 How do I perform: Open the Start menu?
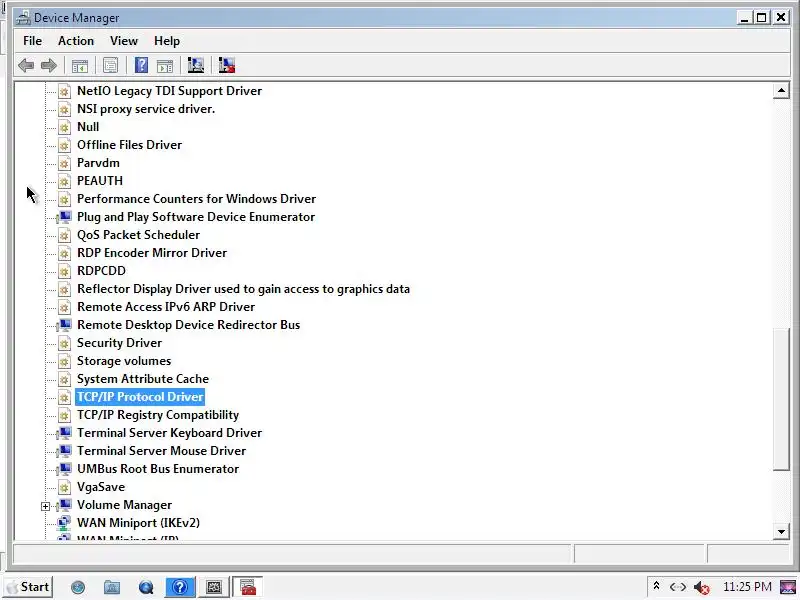pos(29,587)
